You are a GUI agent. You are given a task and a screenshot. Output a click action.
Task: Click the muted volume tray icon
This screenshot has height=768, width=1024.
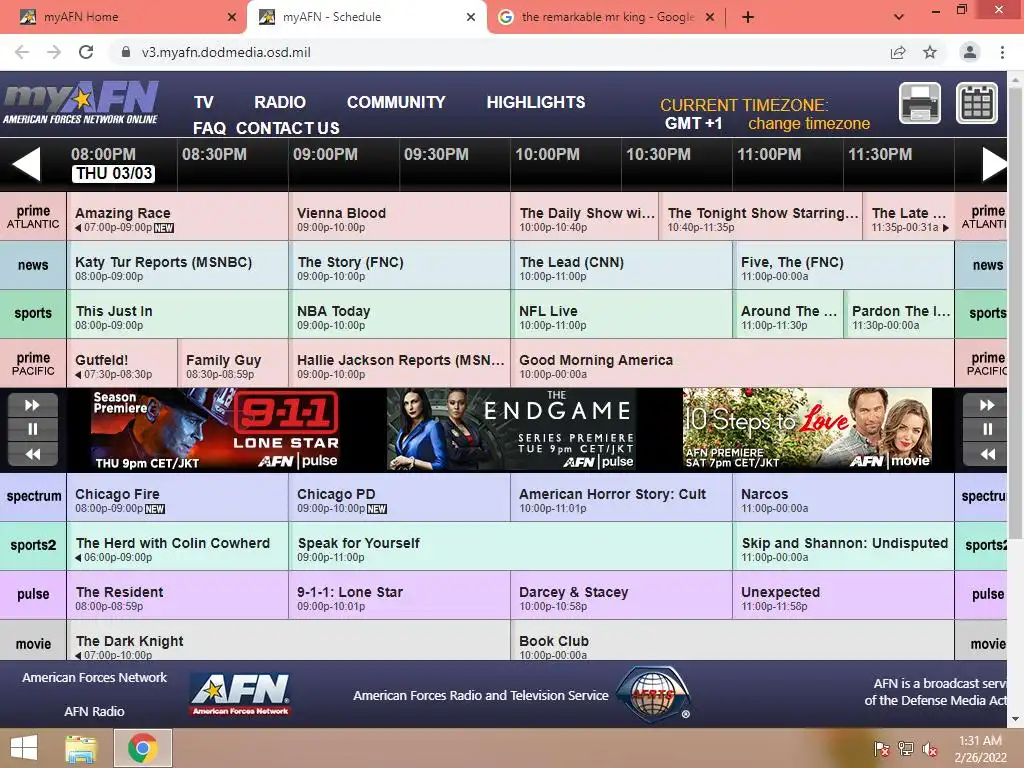(x=930, y=749)
